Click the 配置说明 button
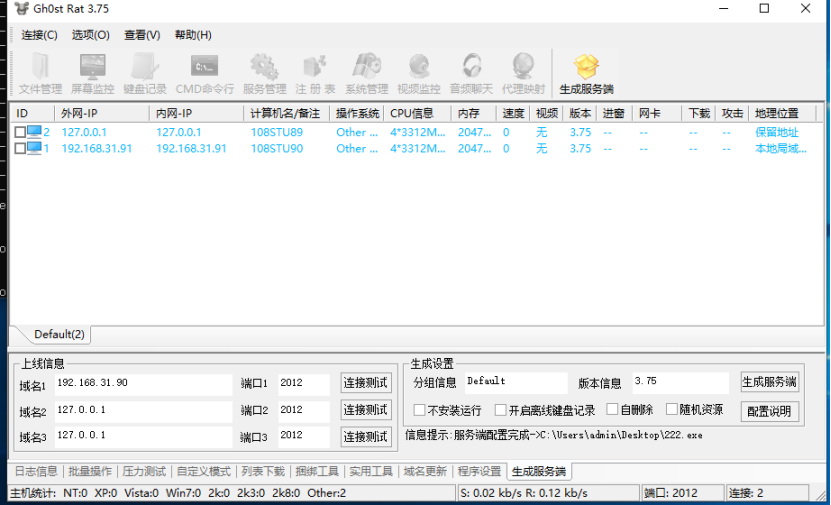This screenshot has height=505, width=831. click(x=769, y=411)
